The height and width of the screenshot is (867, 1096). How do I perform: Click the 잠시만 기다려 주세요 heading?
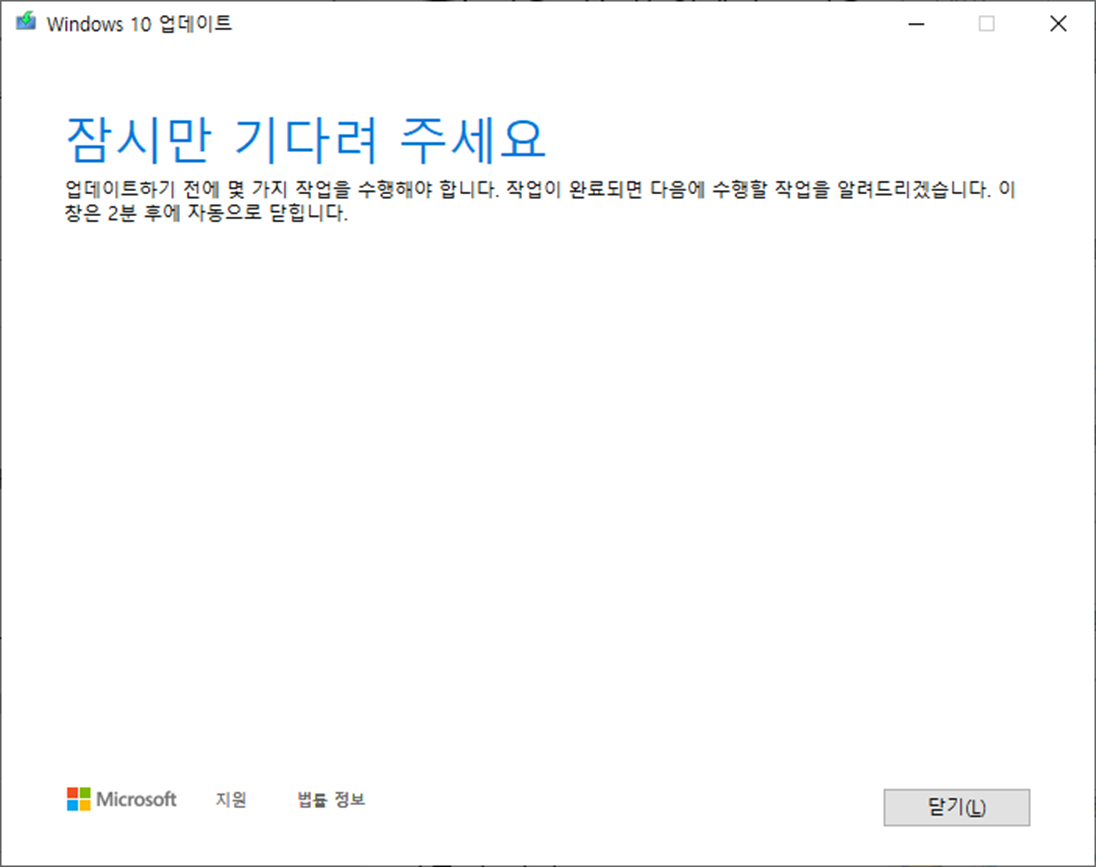305,140
